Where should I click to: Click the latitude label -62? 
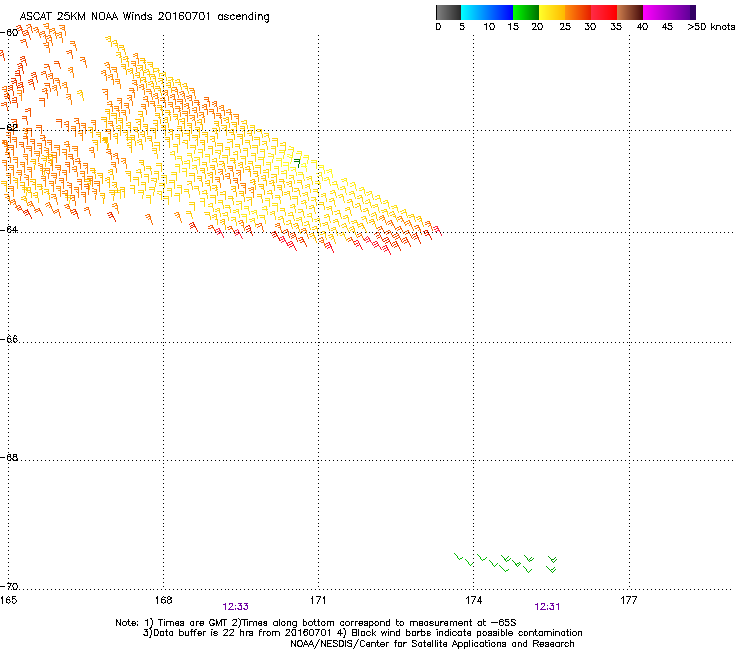pyautogui.click(x=9, y=127)
